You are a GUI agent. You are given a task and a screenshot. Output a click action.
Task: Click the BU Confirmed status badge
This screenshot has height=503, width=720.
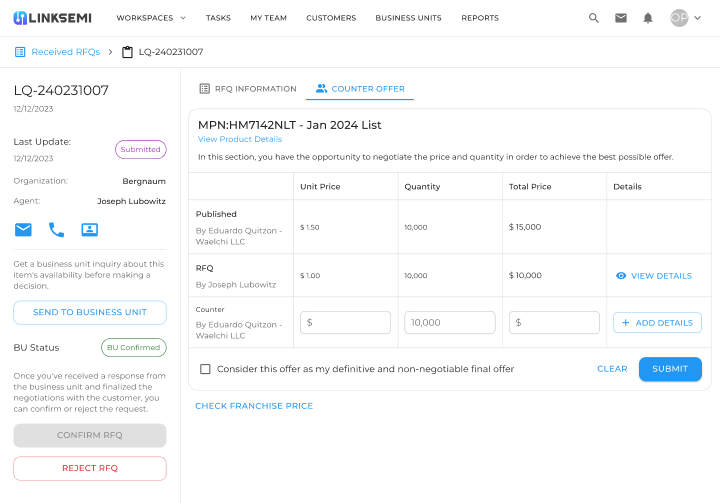coord(134,347)
